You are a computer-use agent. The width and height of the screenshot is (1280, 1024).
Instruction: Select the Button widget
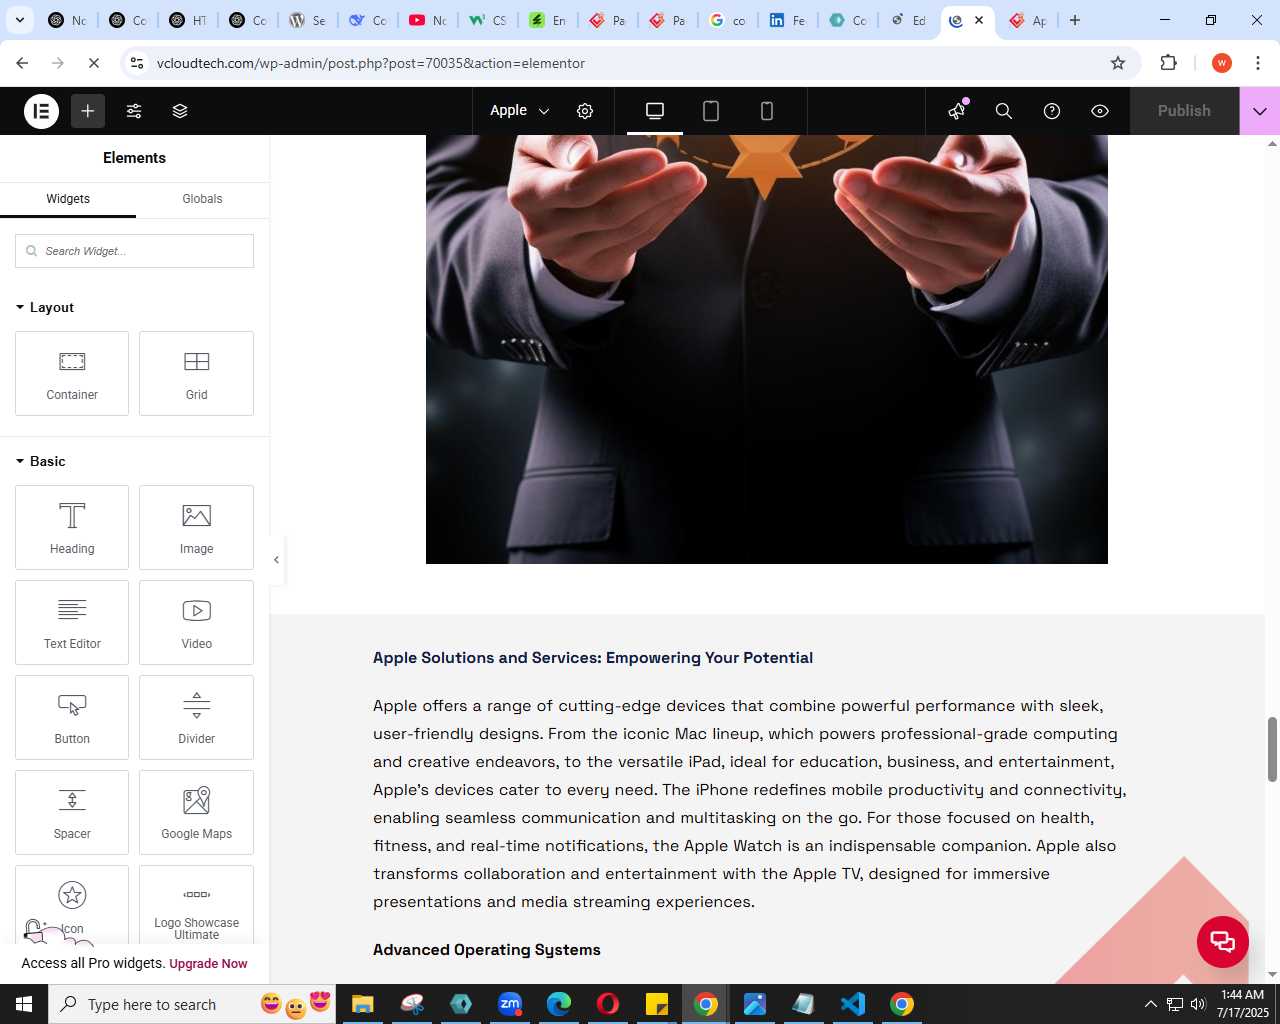point(72,717)
